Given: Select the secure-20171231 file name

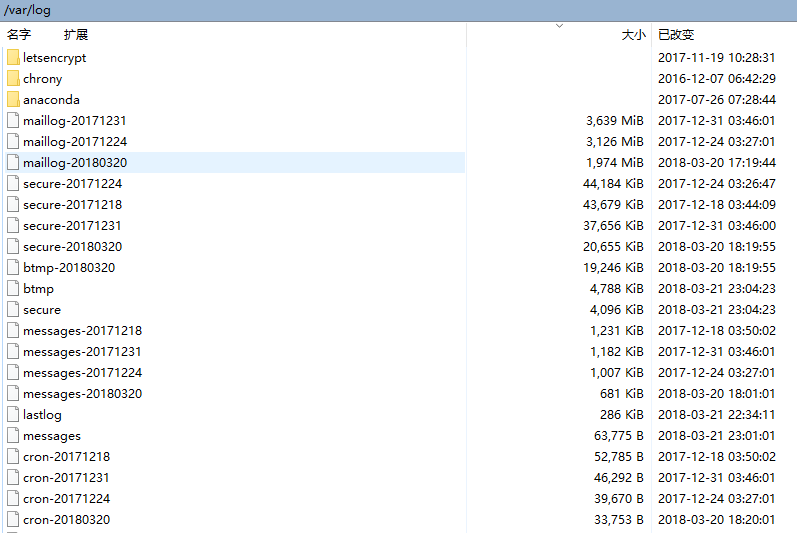Looking at the screenshot, I should click(72, 226).
